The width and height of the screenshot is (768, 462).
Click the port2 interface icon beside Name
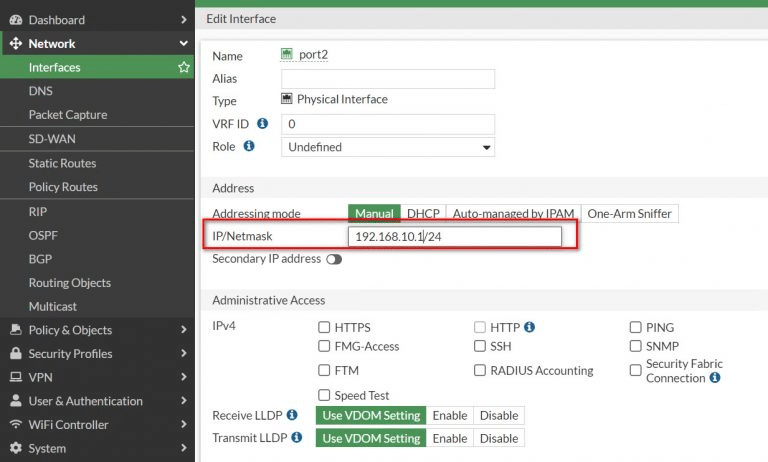tap(287, 54)
